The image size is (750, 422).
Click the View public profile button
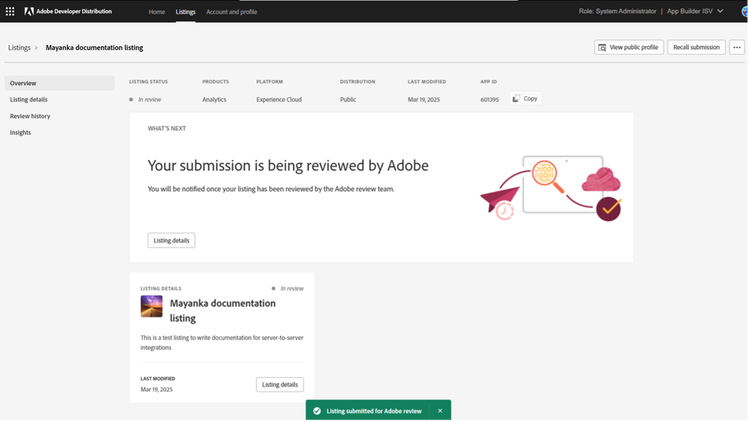click(x=629, y=47)
